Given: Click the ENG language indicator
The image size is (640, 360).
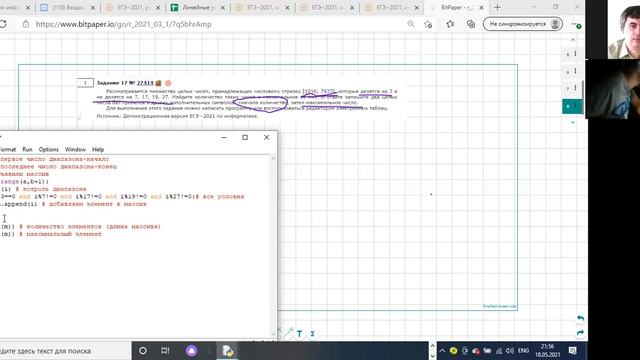Looking at the screenshot, I should (523, 351).
